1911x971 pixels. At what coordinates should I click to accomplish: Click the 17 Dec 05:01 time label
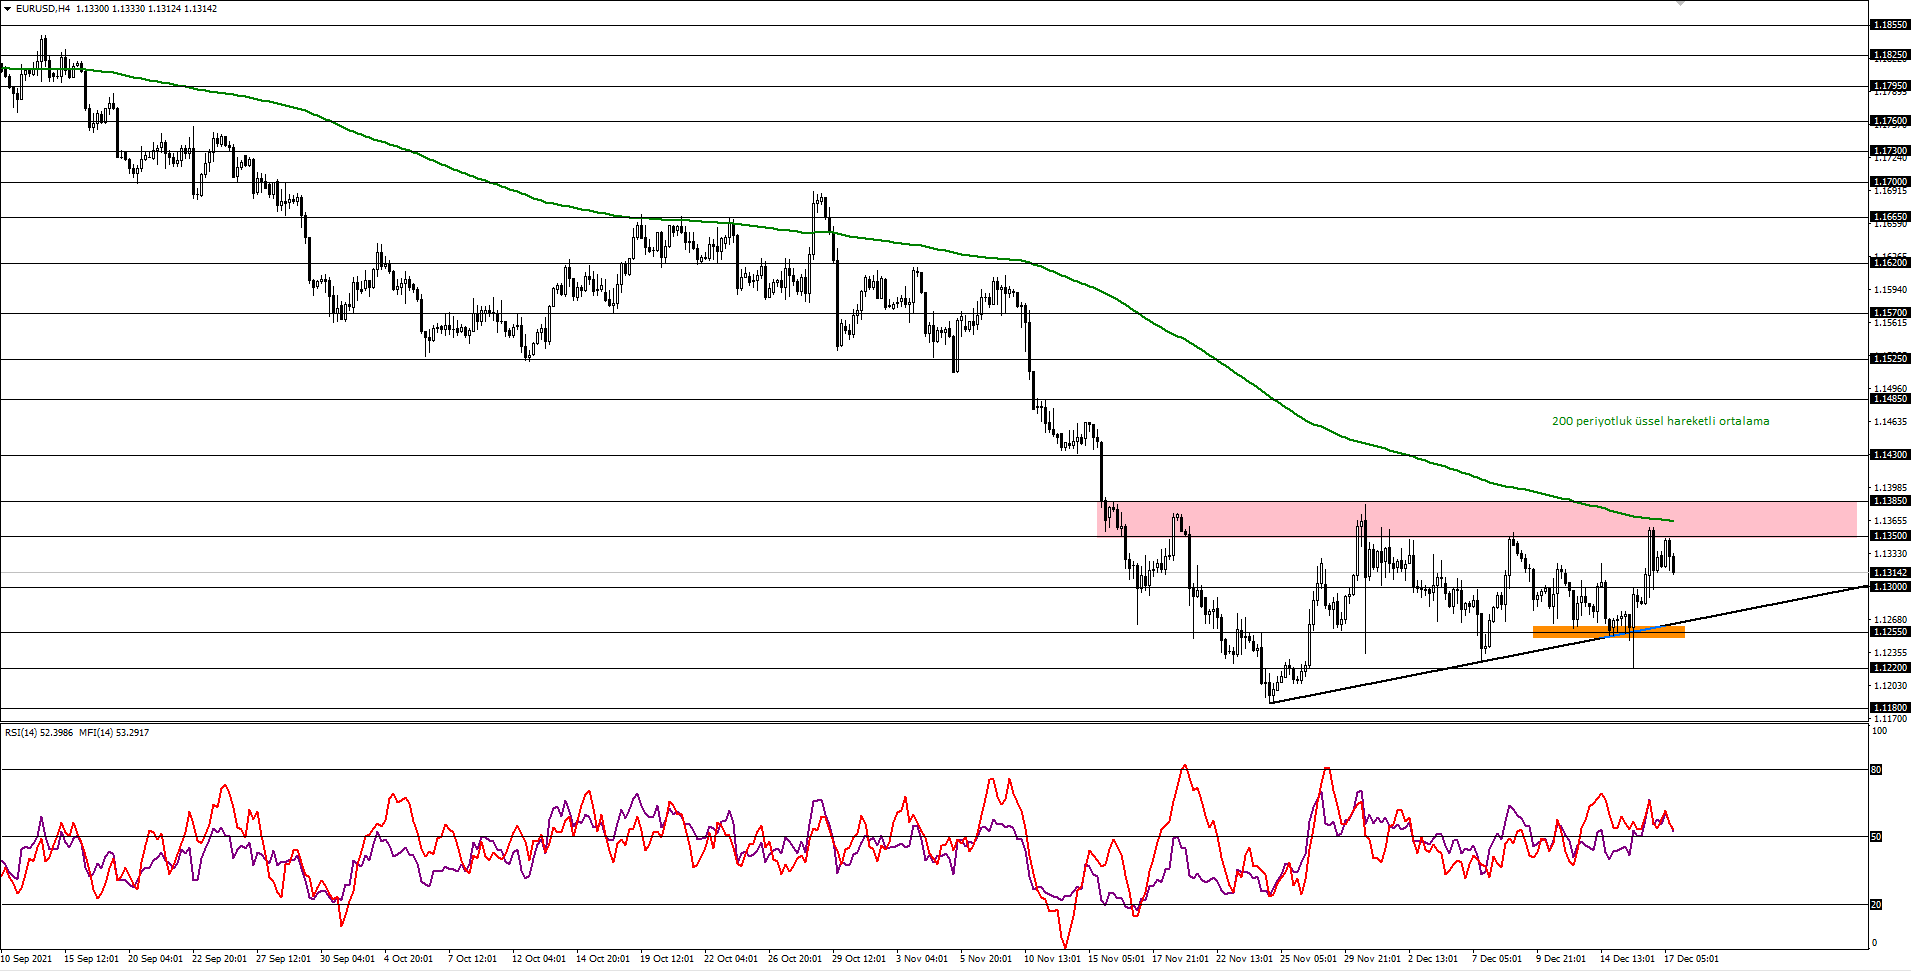pos(1691,959)
